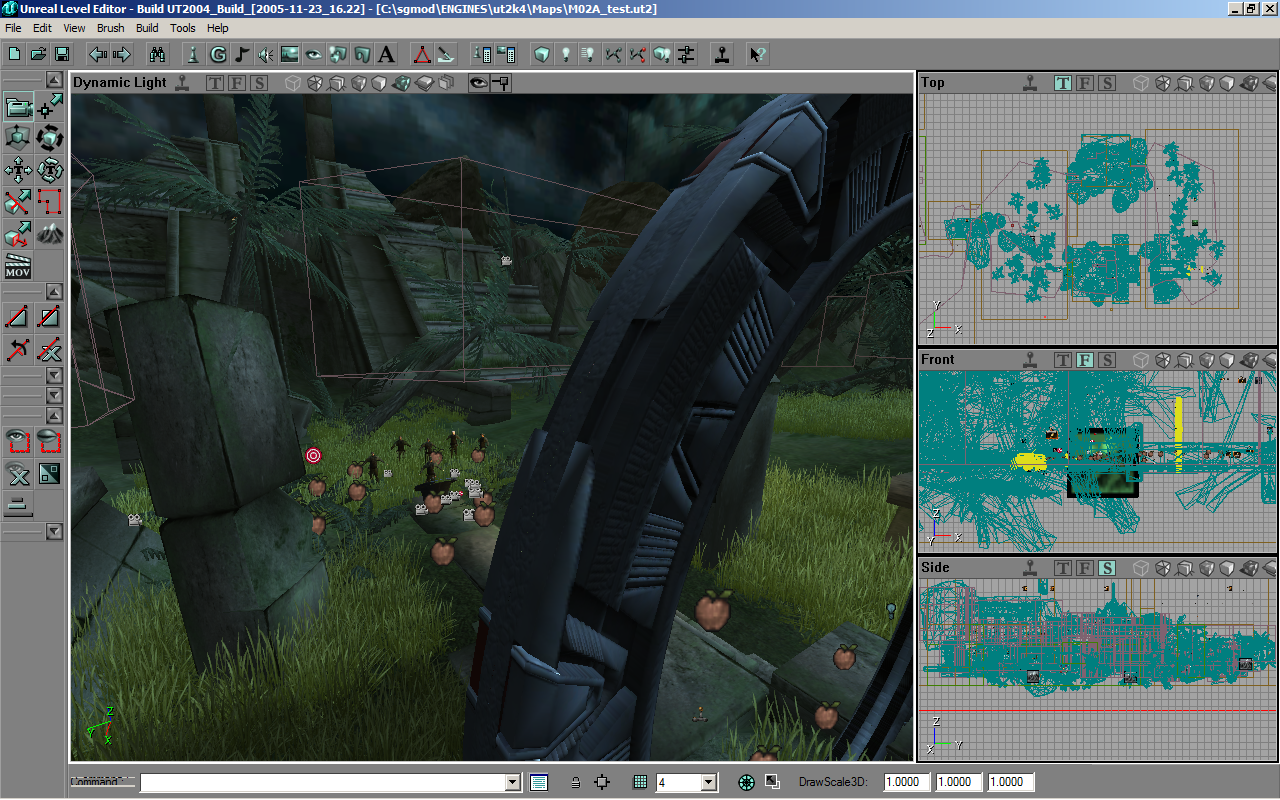
Task: Open the Build menu
Action: tap(147, 28)
